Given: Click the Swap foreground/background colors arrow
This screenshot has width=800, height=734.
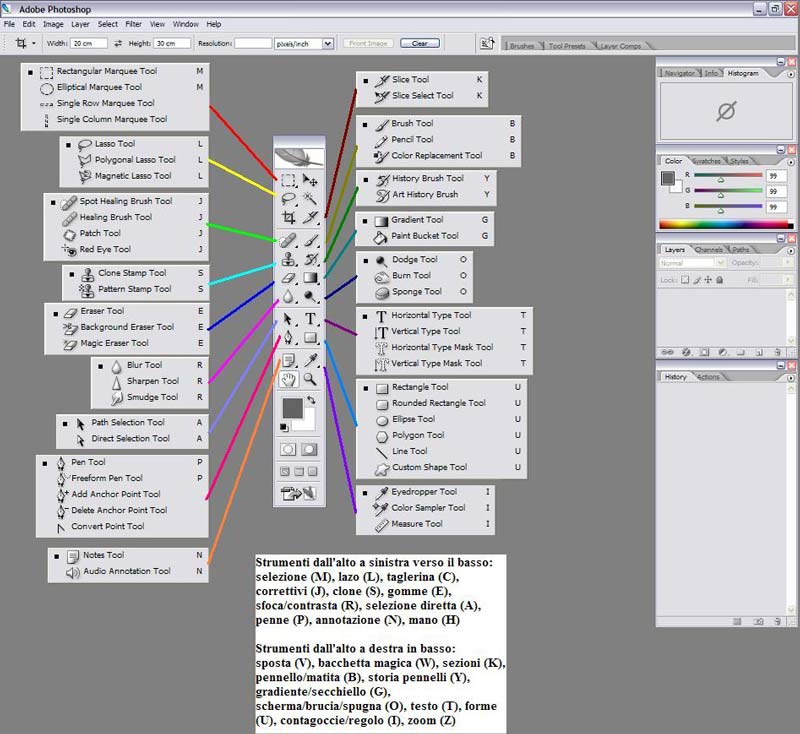Looking at the screenshot, I should point(312,401).
